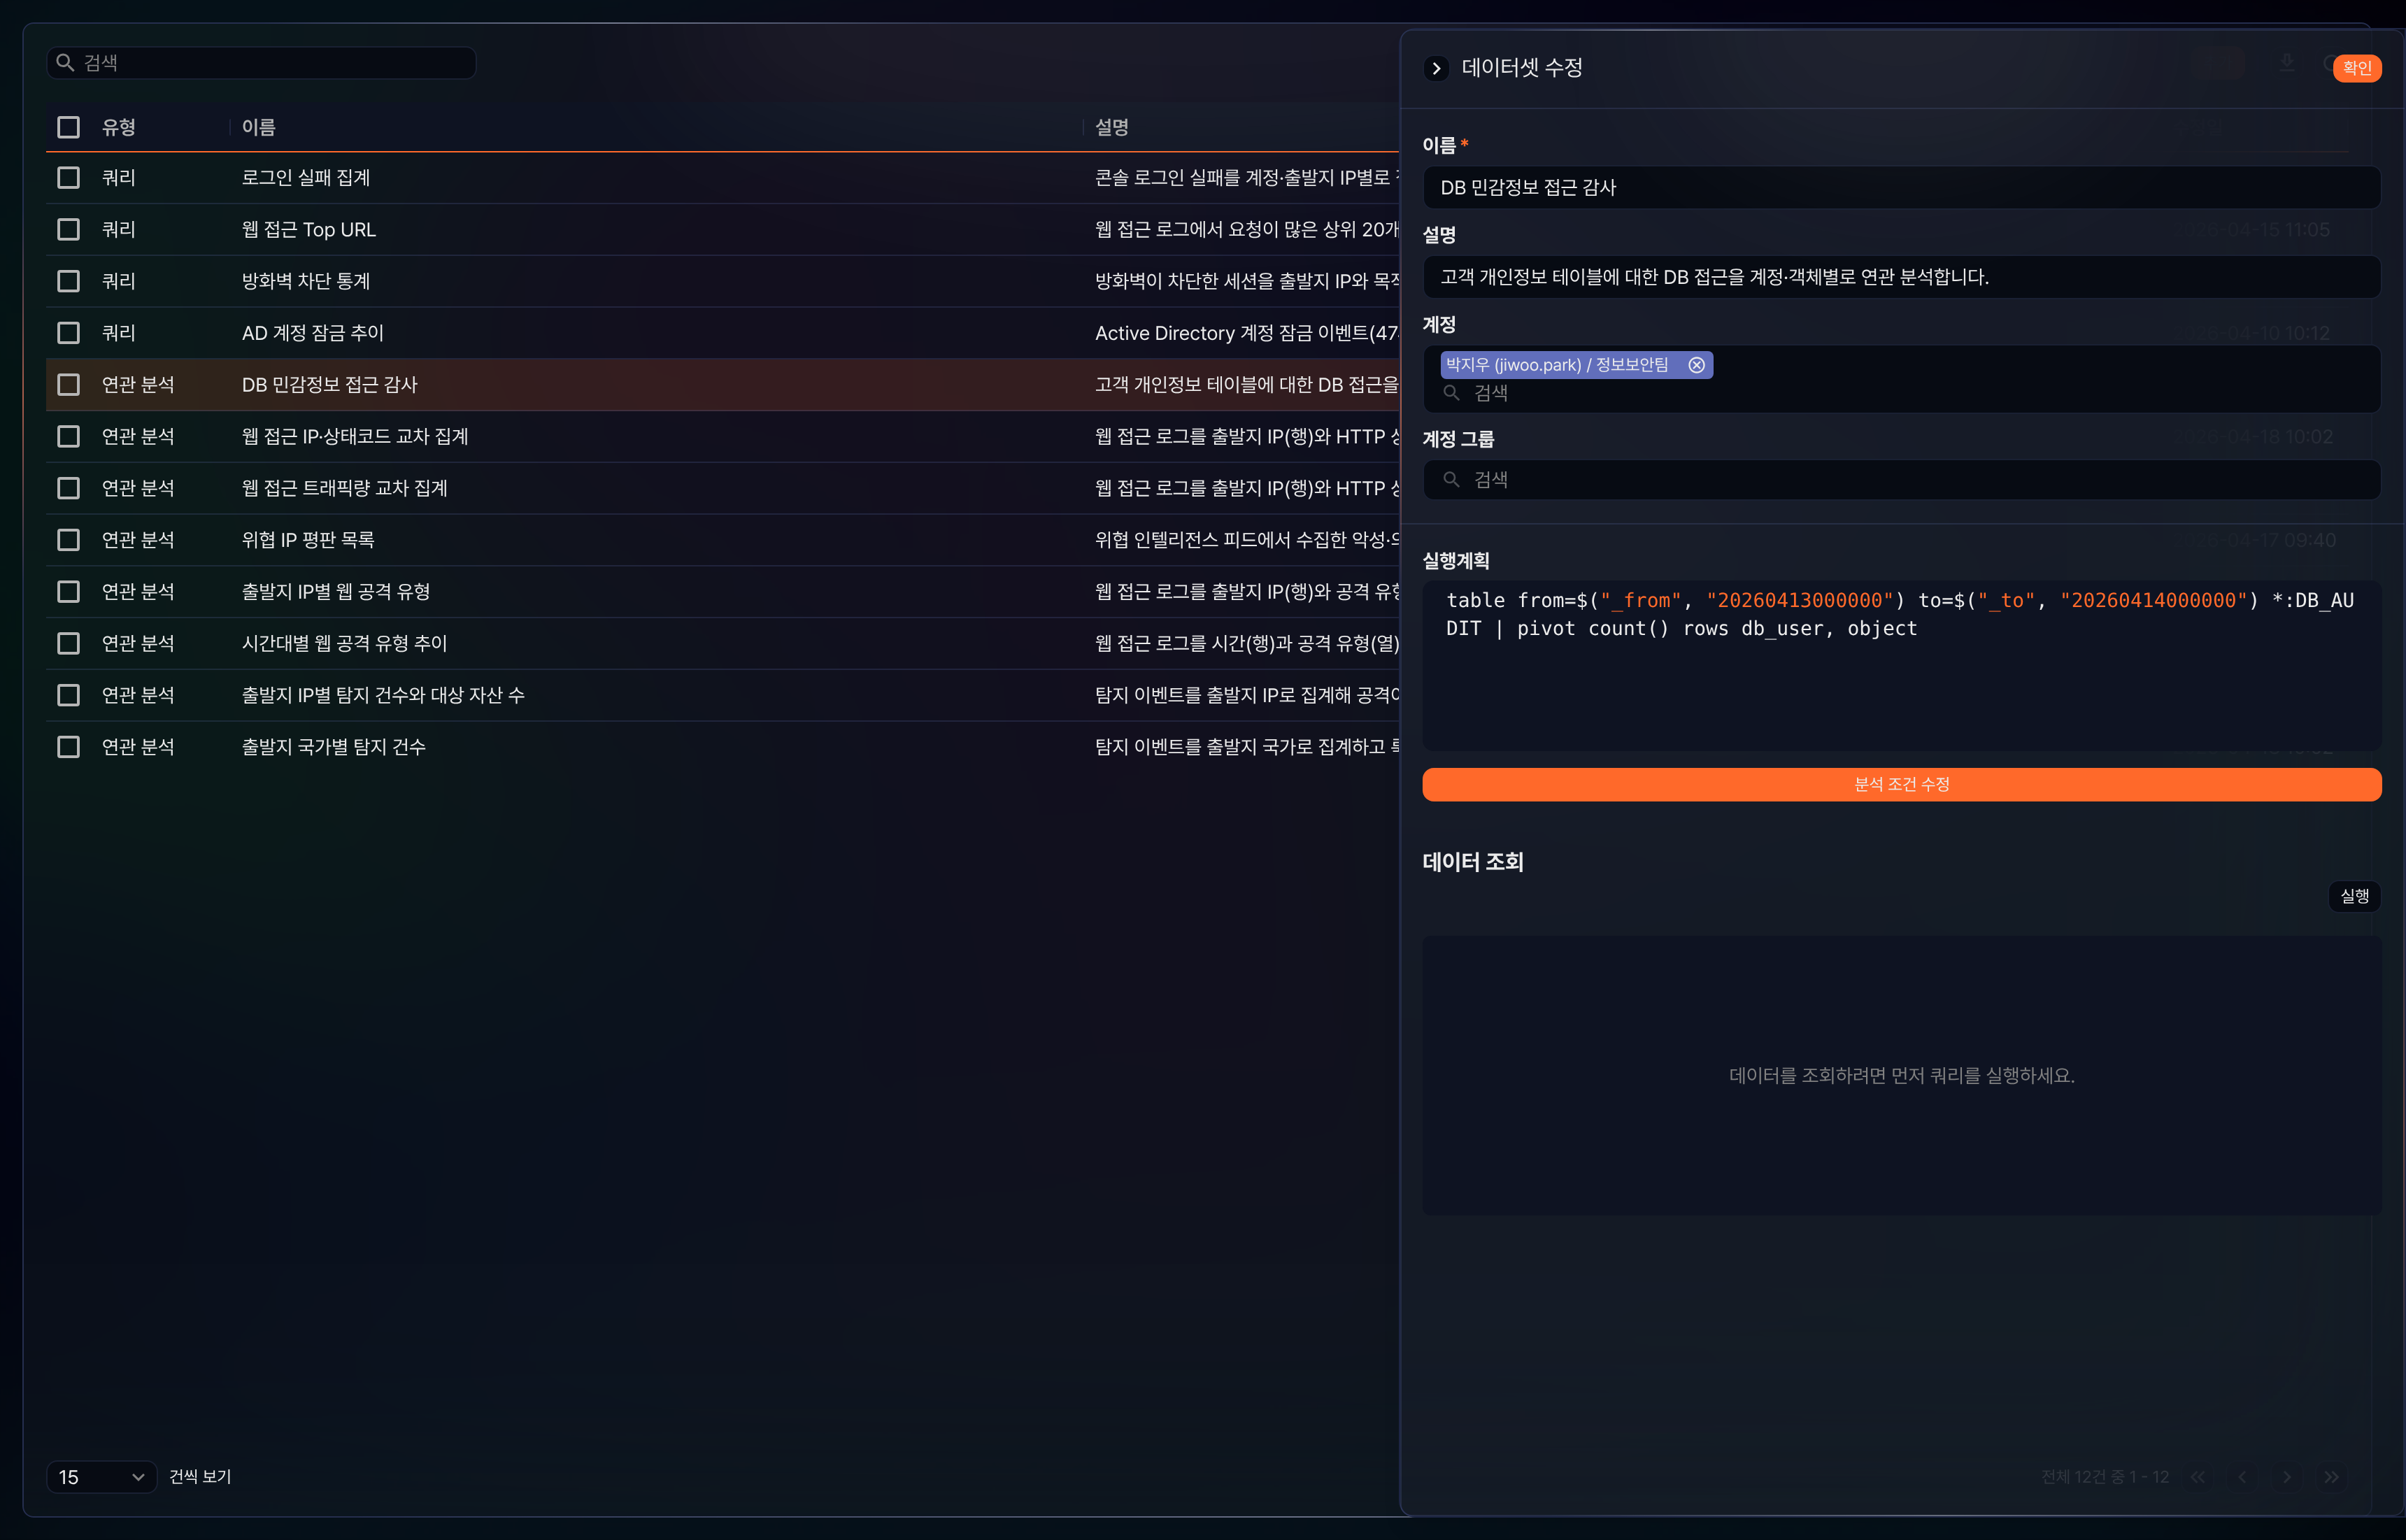Tick the checkbox for 출발지 국가별 탐지 건수
The height and width of the screenshot is (1540, 2406).
click(x=68, y=747)
